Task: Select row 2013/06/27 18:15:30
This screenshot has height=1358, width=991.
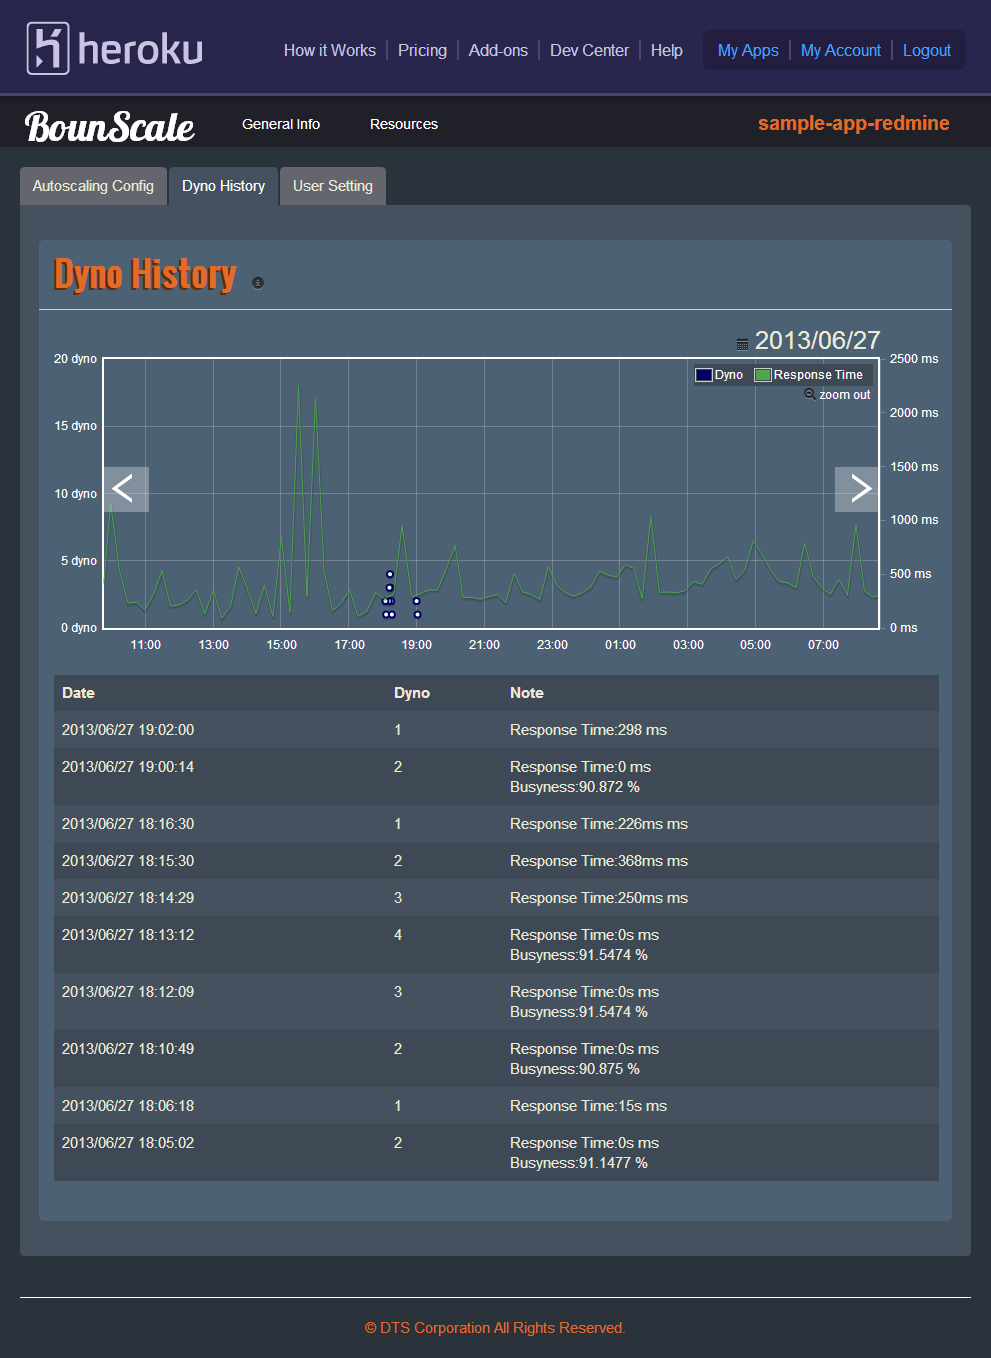Action: [496, 861]
